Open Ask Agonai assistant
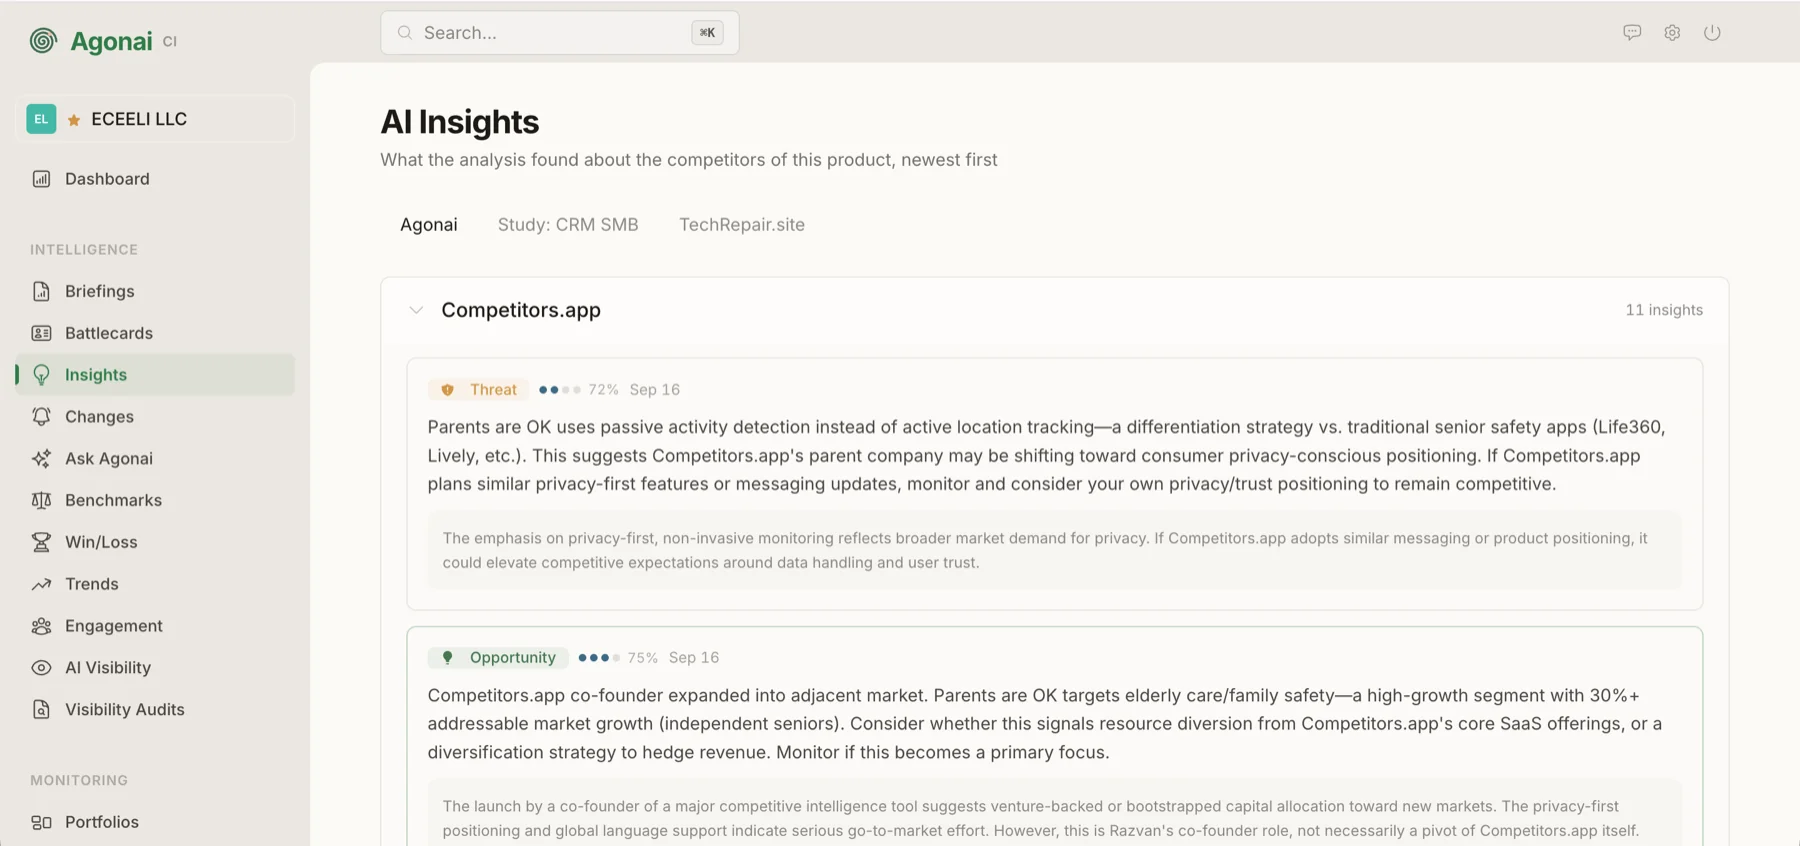1800x846 pixels. coord(155,459)
